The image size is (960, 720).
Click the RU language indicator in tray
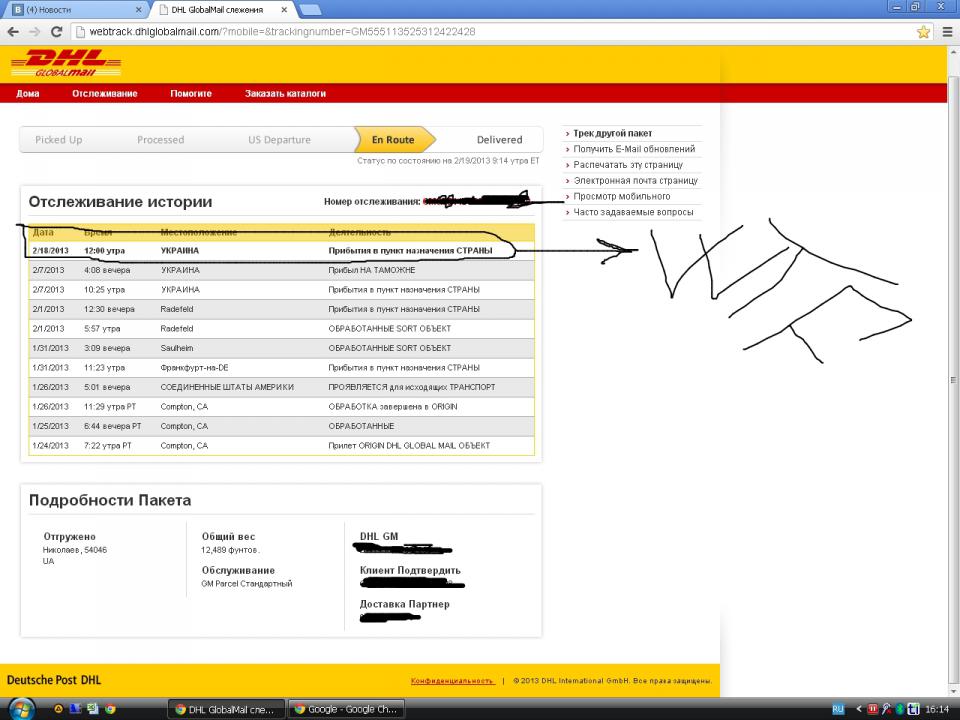pos(838,708)
